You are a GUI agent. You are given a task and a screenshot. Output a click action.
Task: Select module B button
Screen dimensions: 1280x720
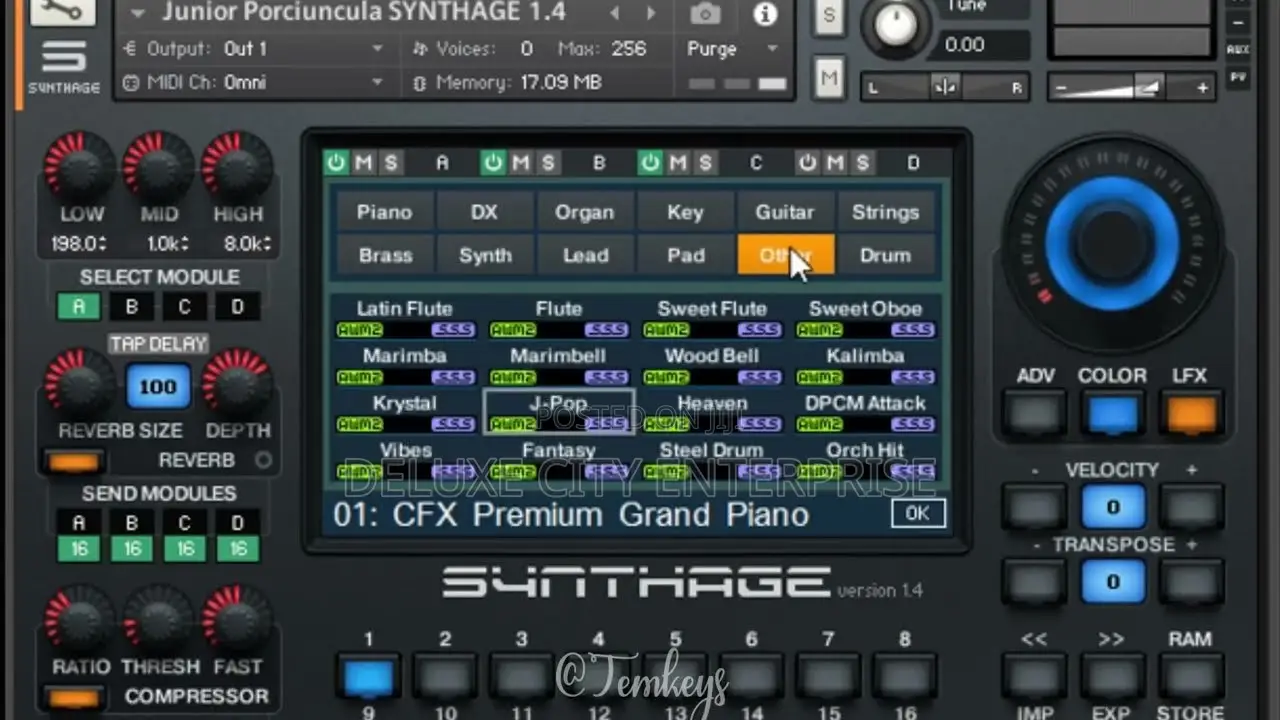[132, 306]
